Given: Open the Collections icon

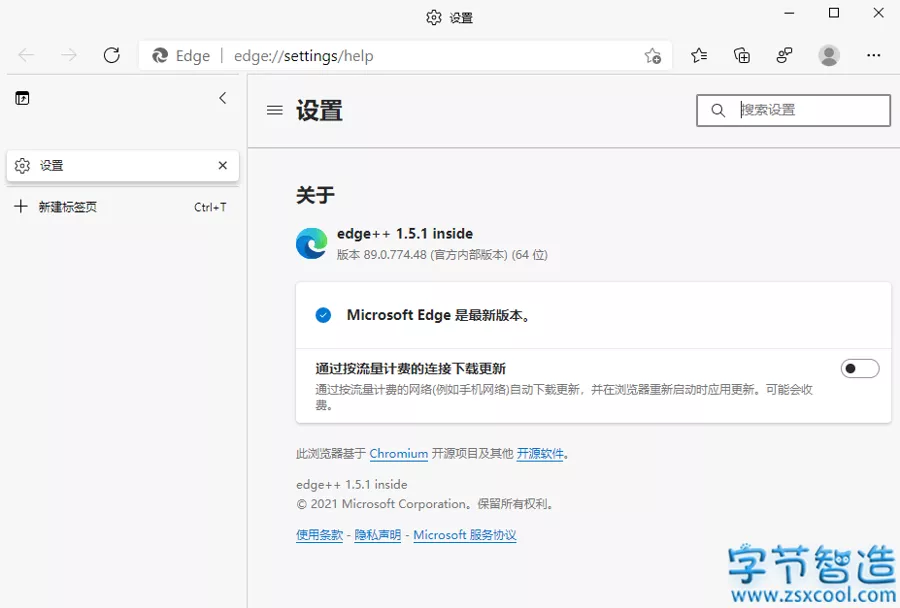Looking at the screenshot, I should tap(742, 55).
